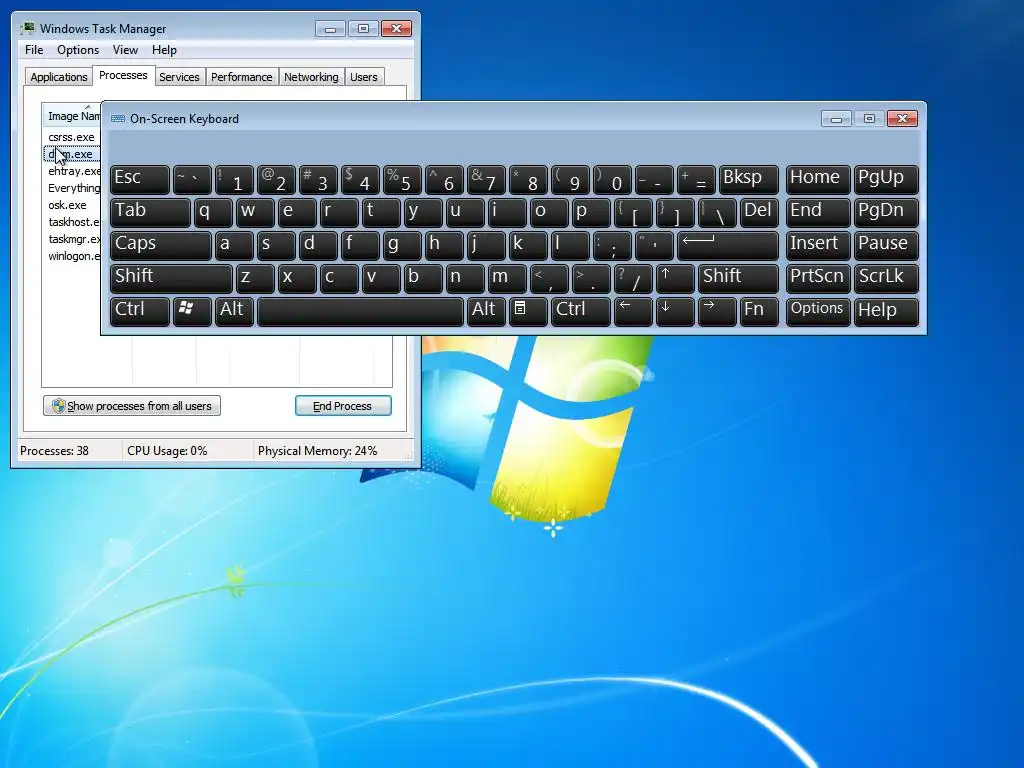Hit the Del key

[x=759, y=212]
